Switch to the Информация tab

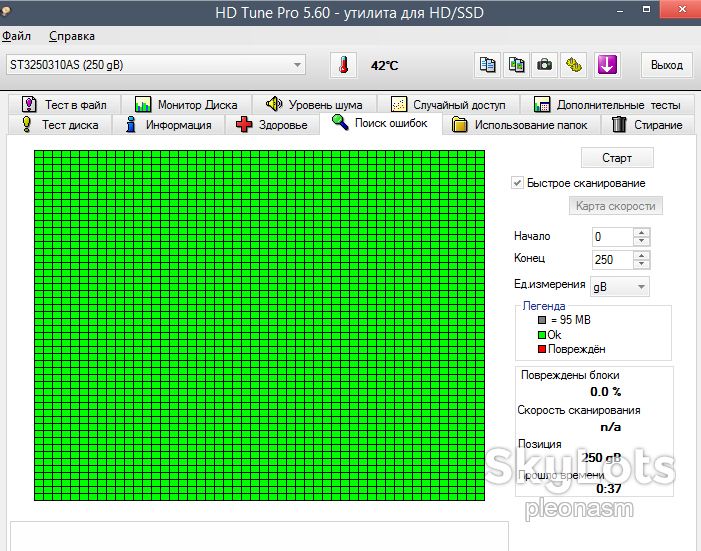point(169,125)
